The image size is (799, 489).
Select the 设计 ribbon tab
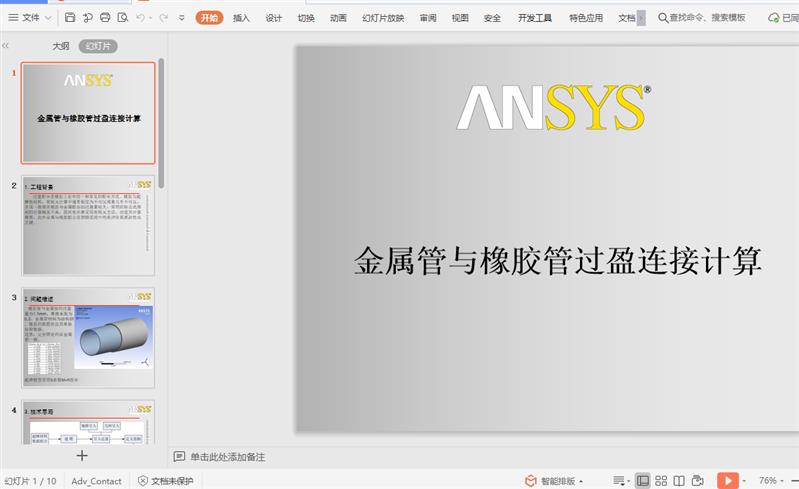click(274, 18)
